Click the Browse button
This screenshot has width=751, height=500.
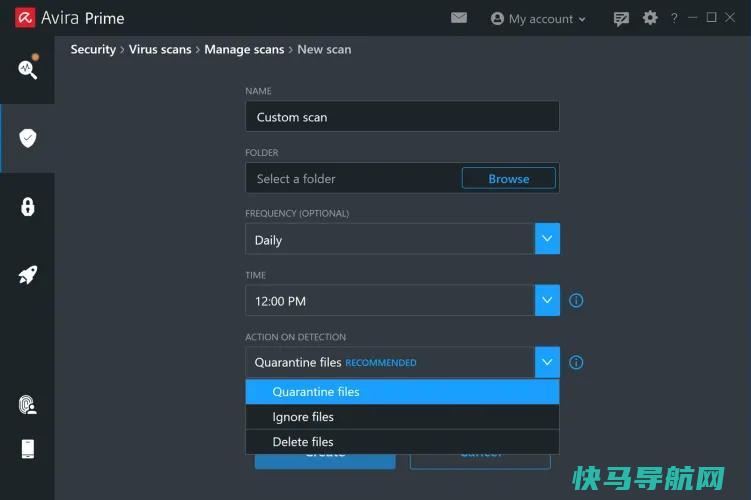pyautogui.click(x=509, y=178)
